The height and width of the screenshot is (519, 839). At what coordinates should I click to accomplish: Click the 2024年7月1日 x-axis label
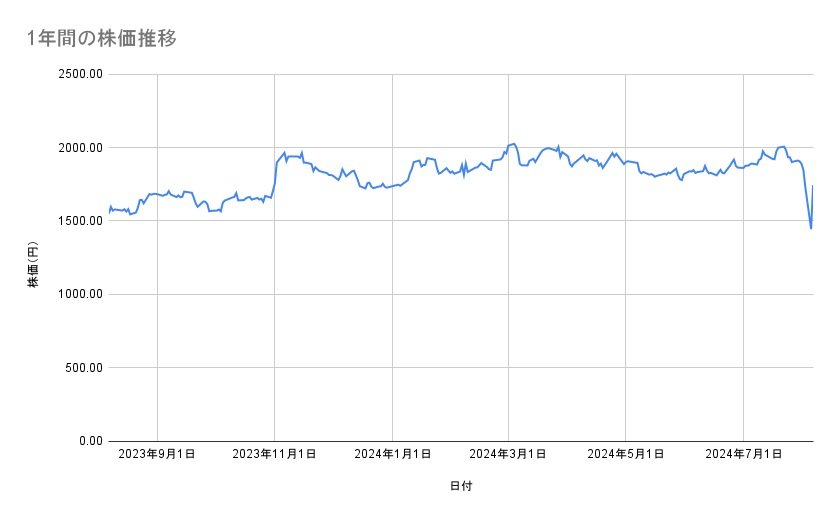pos(743,455)
